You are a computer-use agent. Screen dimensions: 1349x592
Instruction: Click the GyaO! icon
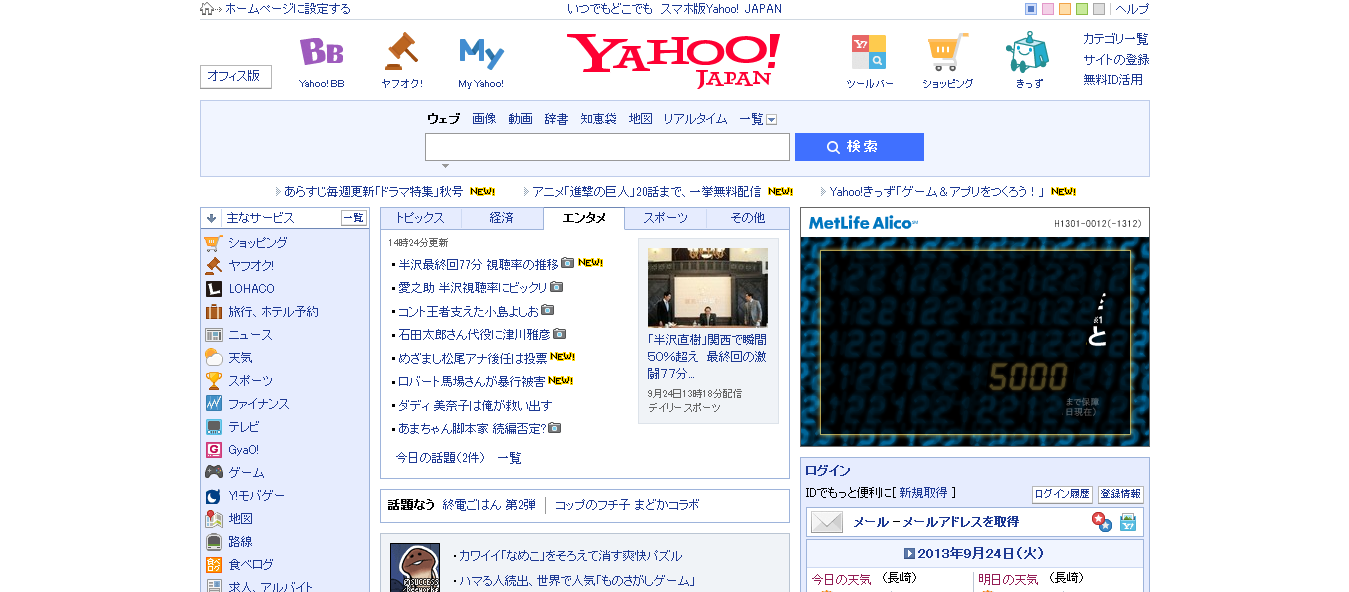point(213,450)
